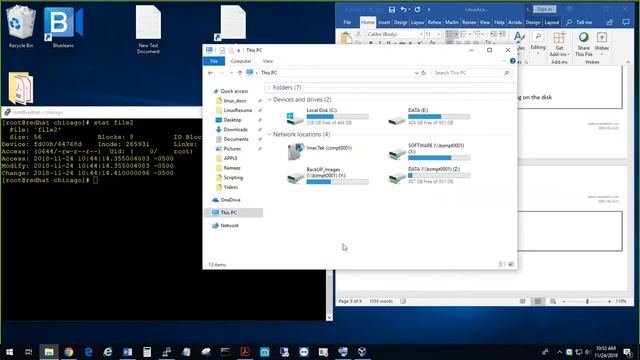Click the Share This File Webex icon
Viewport: 640px width, 360px height.
(x=584, y=44)
